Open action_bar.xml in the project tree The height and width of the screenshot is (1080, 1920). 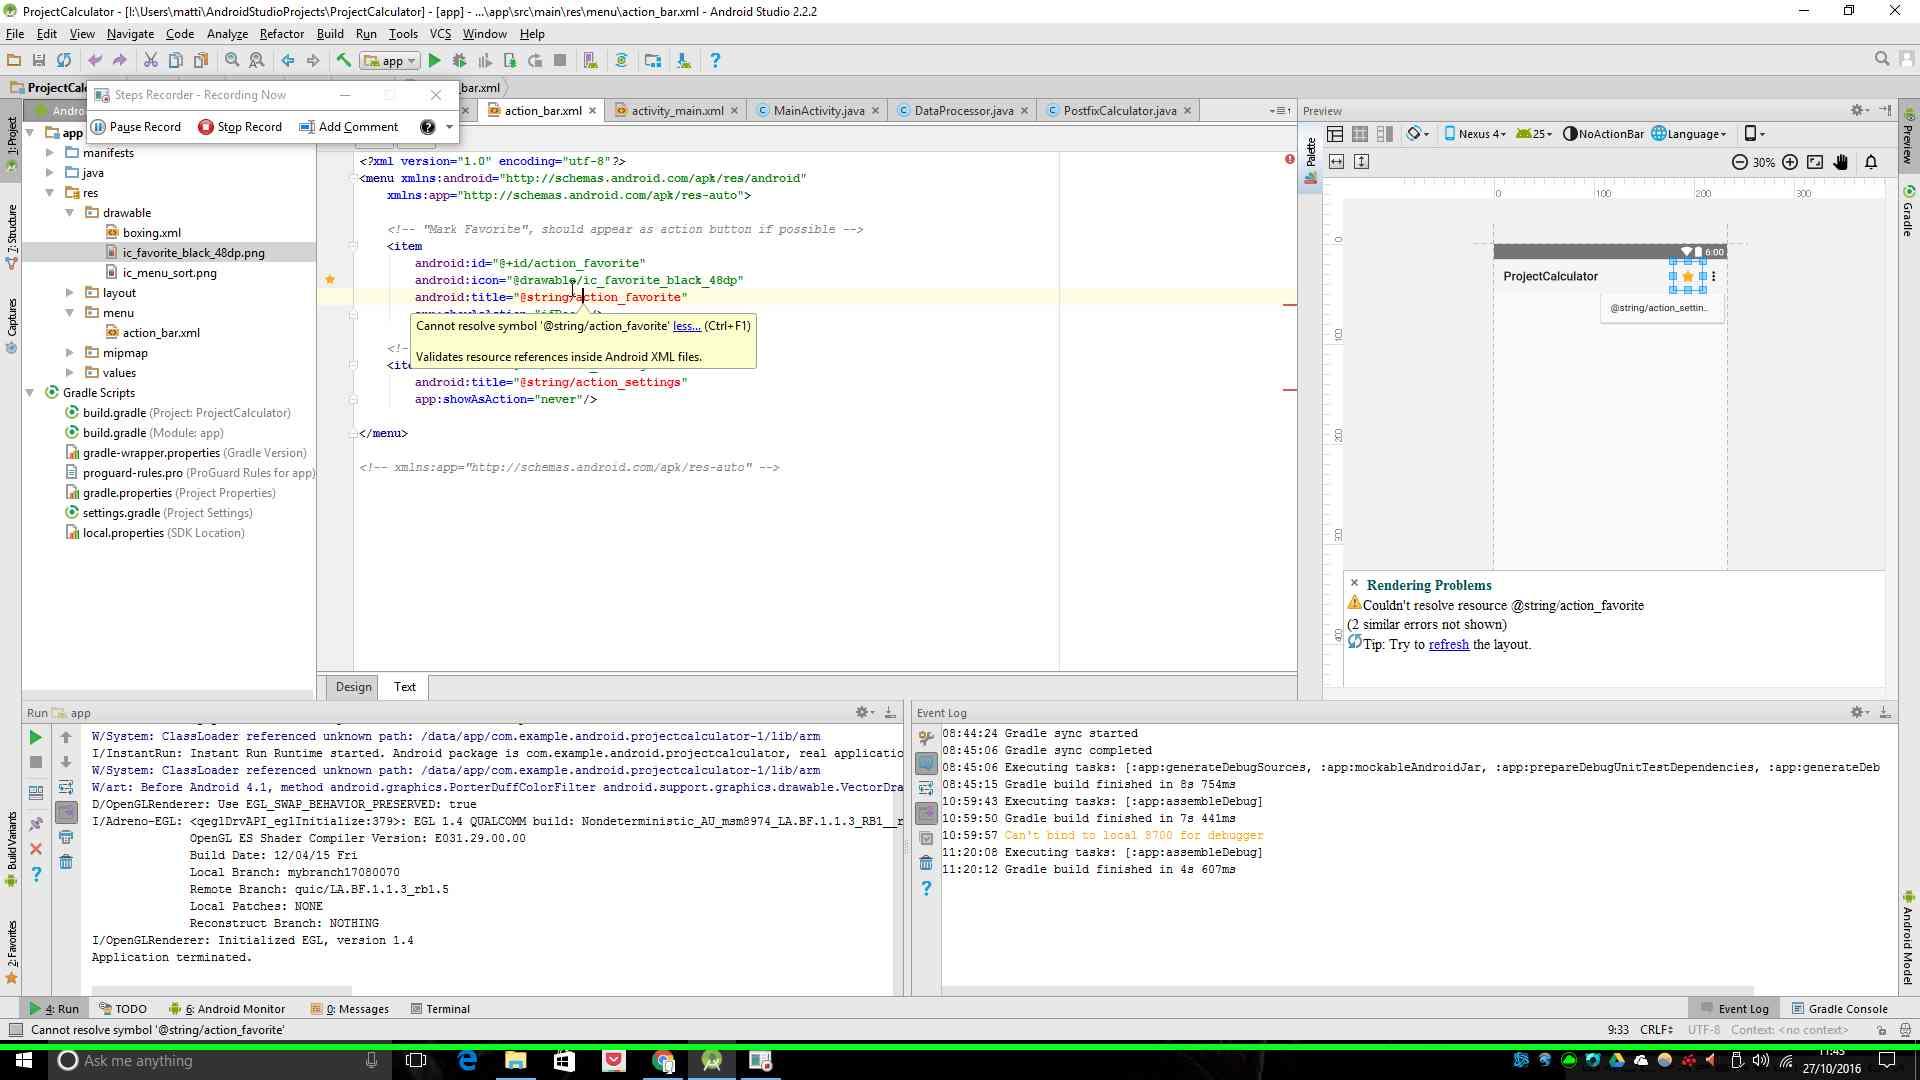pos(160,333)
